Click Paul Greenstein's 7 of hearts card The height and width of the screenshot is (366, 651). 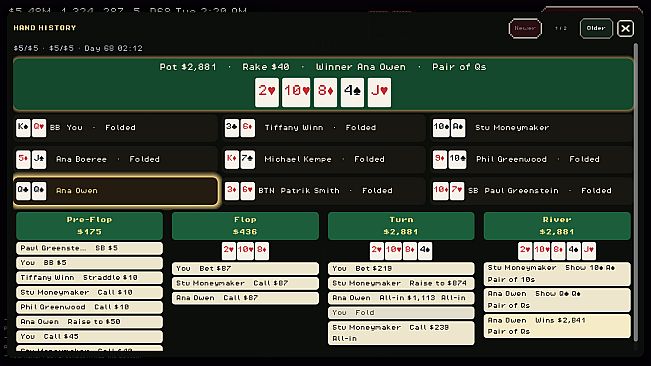[x=457, y=190]
